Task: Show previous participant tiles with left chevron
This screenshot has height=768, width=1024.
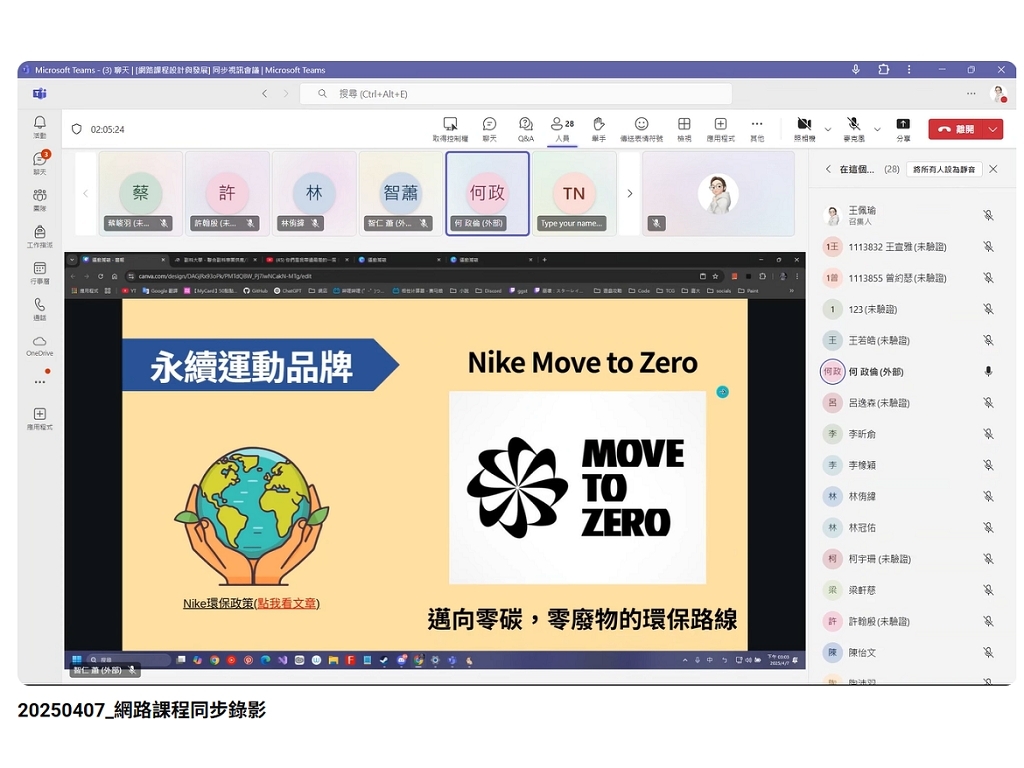Action: click(x=85, y=193)
